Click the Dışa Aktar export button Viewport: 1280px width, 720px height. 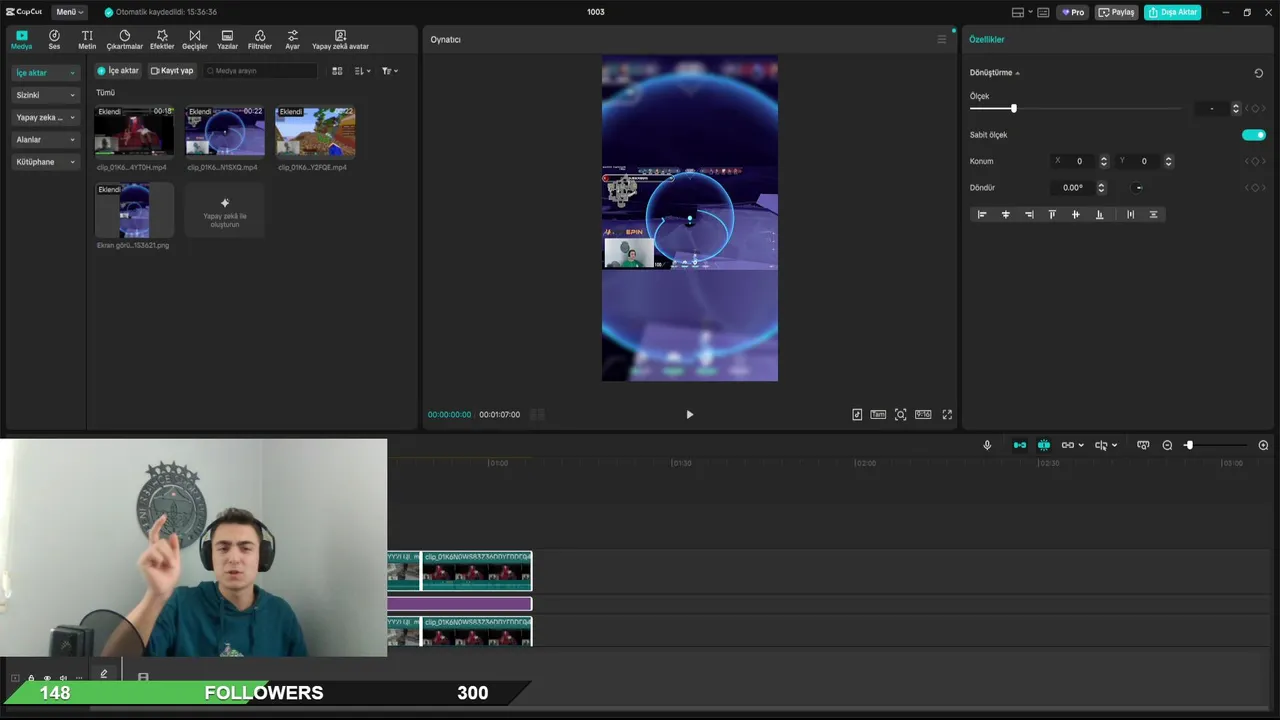1172,12
